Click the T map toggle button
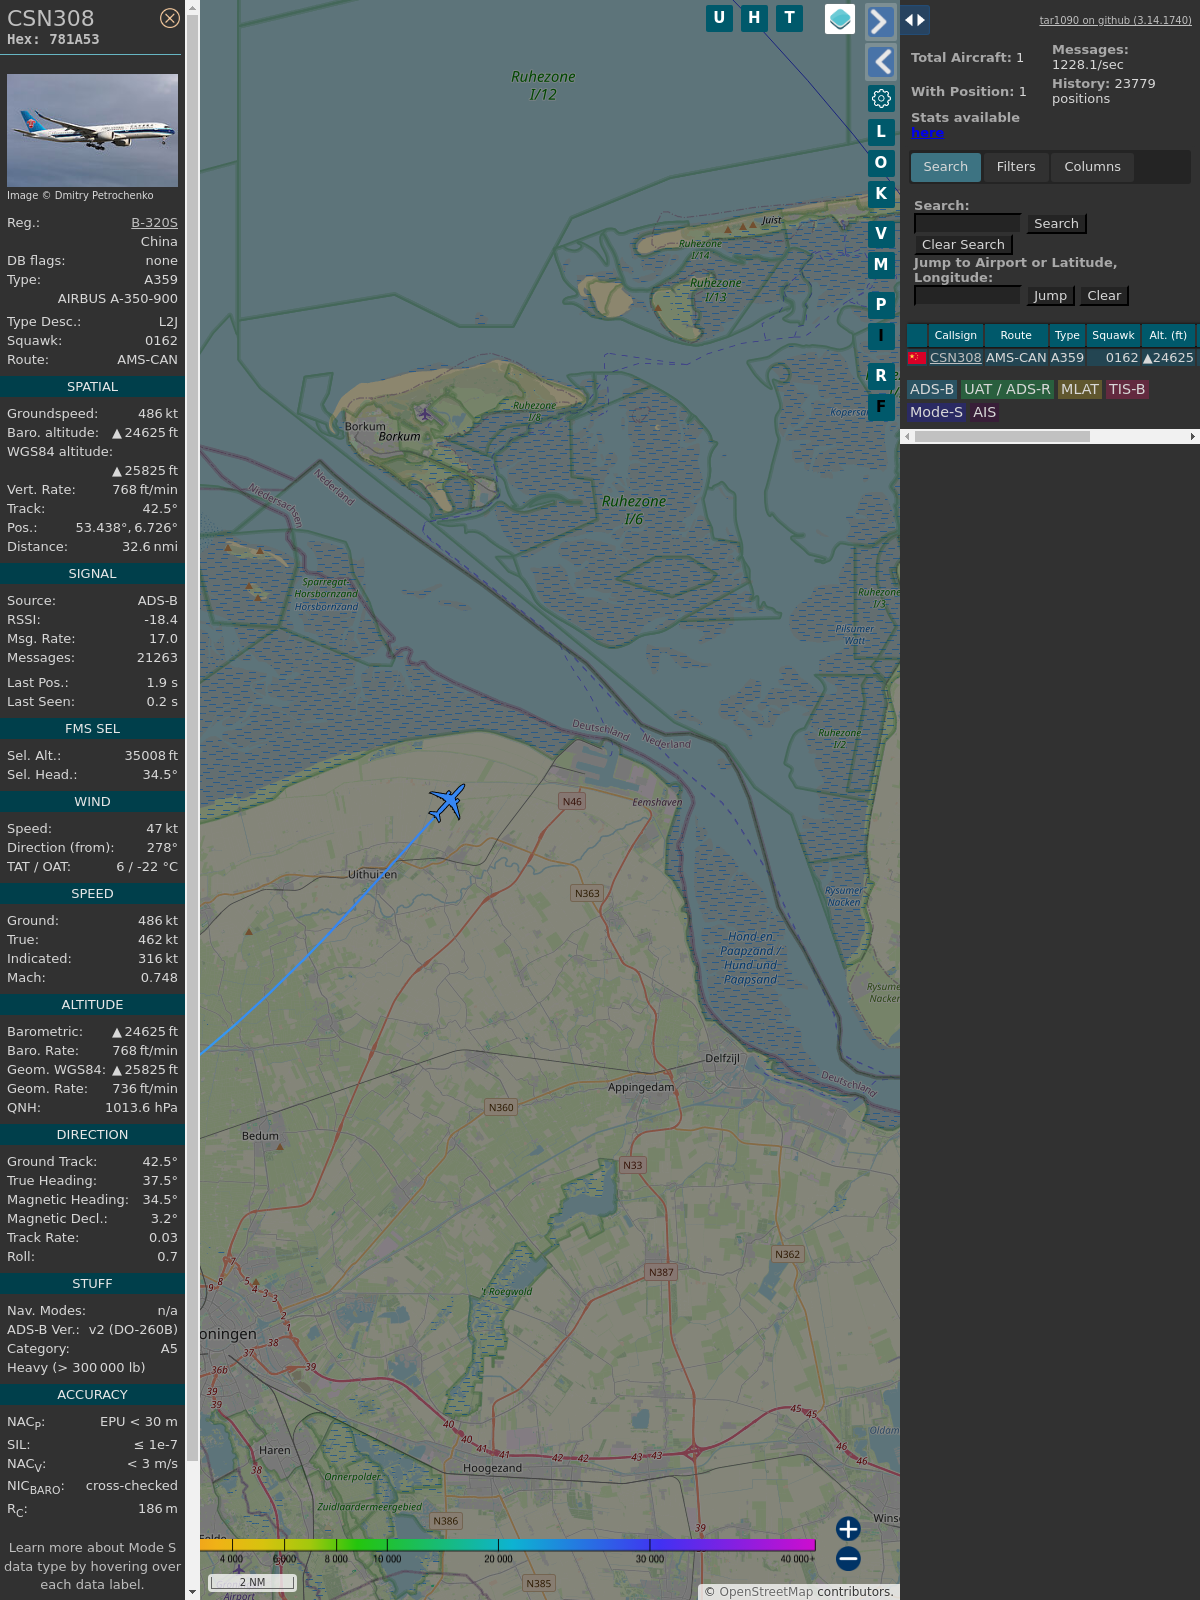The width and height of the screenshot is (1200, 1600). click(790, 18)
